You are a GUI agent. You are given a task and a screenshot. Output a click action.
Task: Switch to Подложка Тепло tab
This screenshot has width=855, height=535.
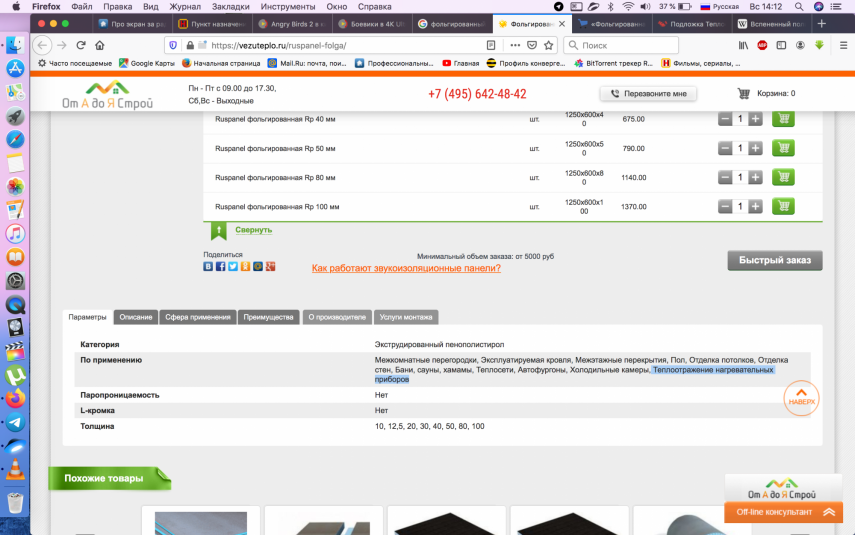[x=691, y=24]
